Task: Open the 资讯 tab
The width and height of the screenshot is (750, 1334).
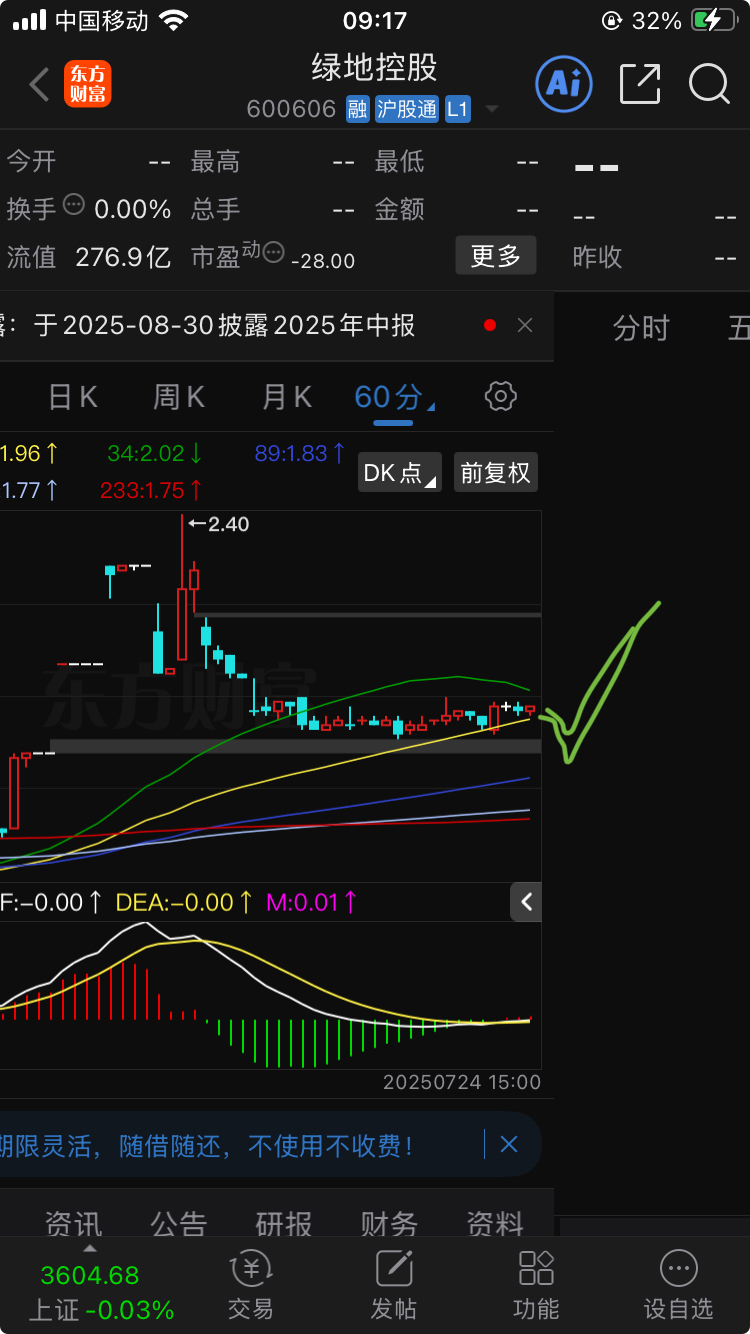Action: [73, 1223]
